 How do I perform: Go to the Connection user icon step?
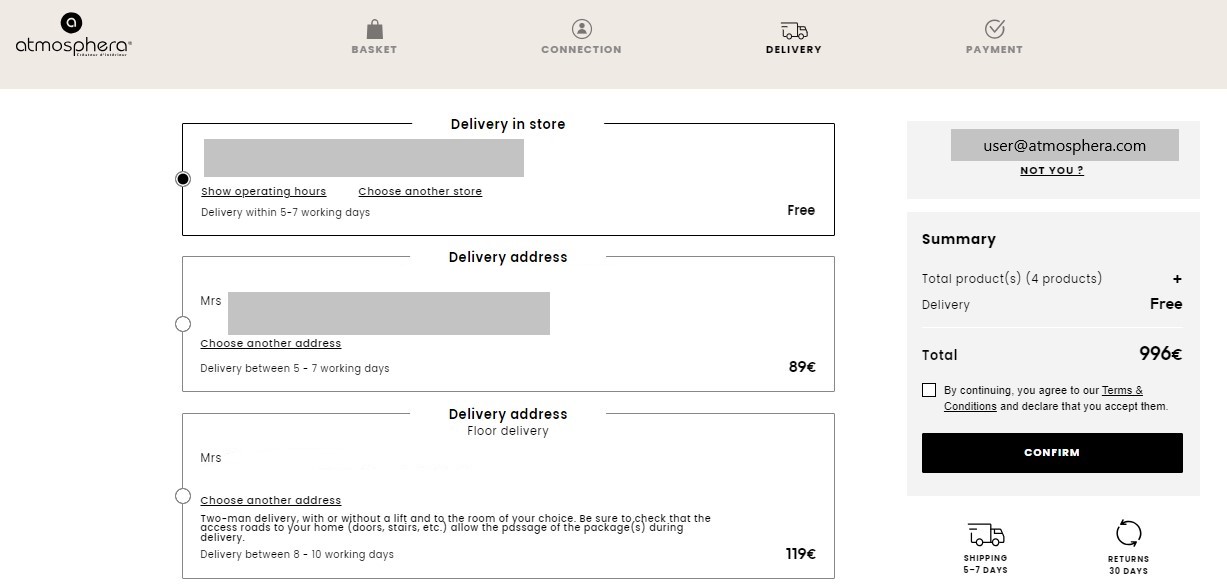click(x=582, y=29)
